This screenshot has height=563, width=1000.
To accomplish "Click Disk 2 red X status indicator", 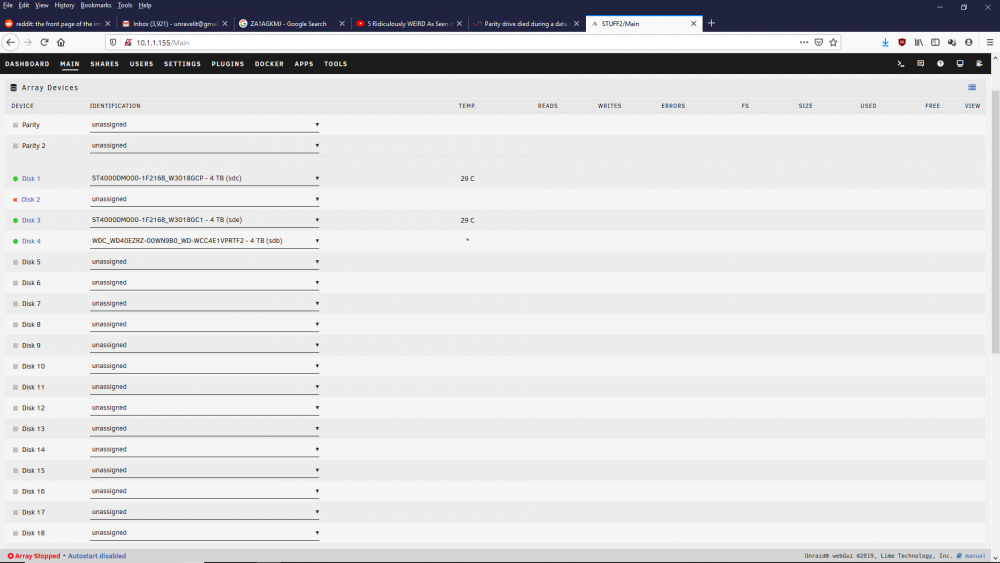I will click(15, 200).
